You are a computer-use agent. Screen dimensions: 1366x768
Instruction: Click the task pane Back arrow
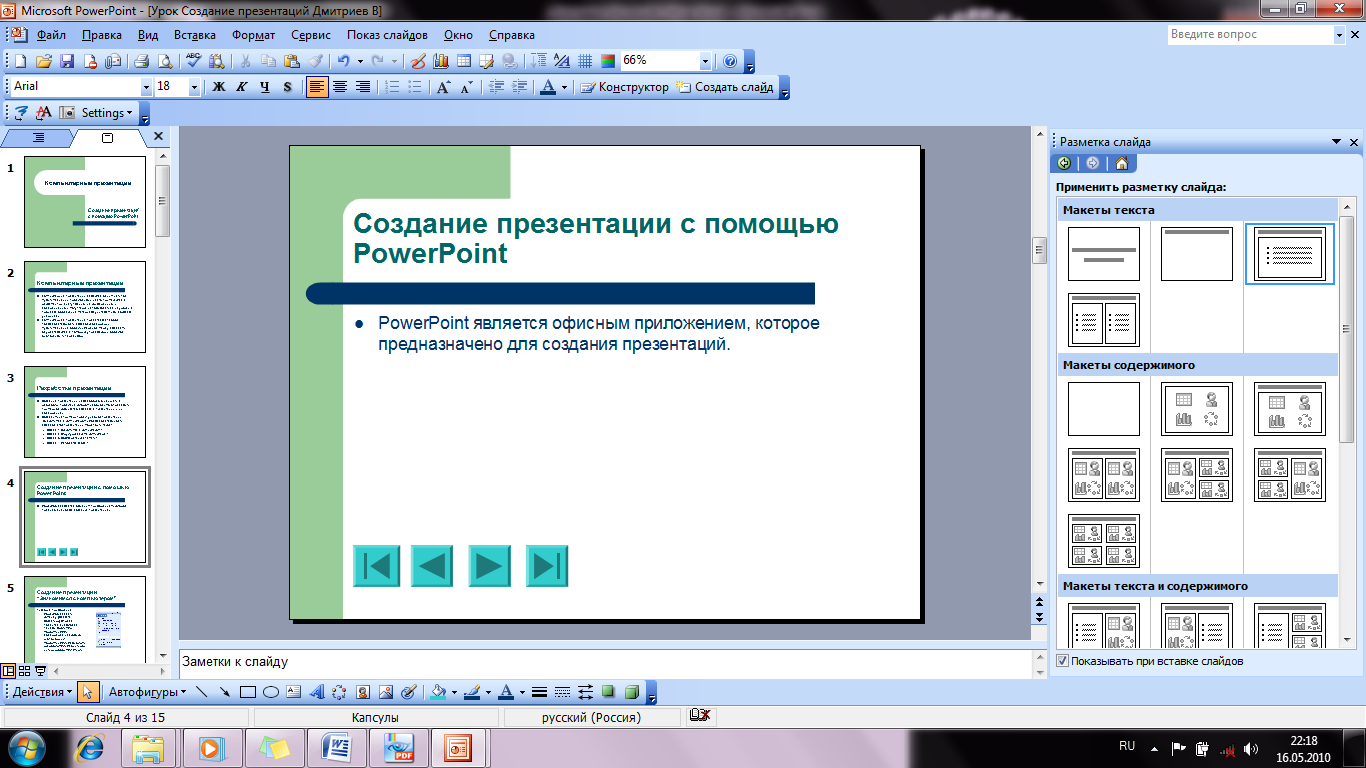pyautogui.click(x=1064, y=163)
